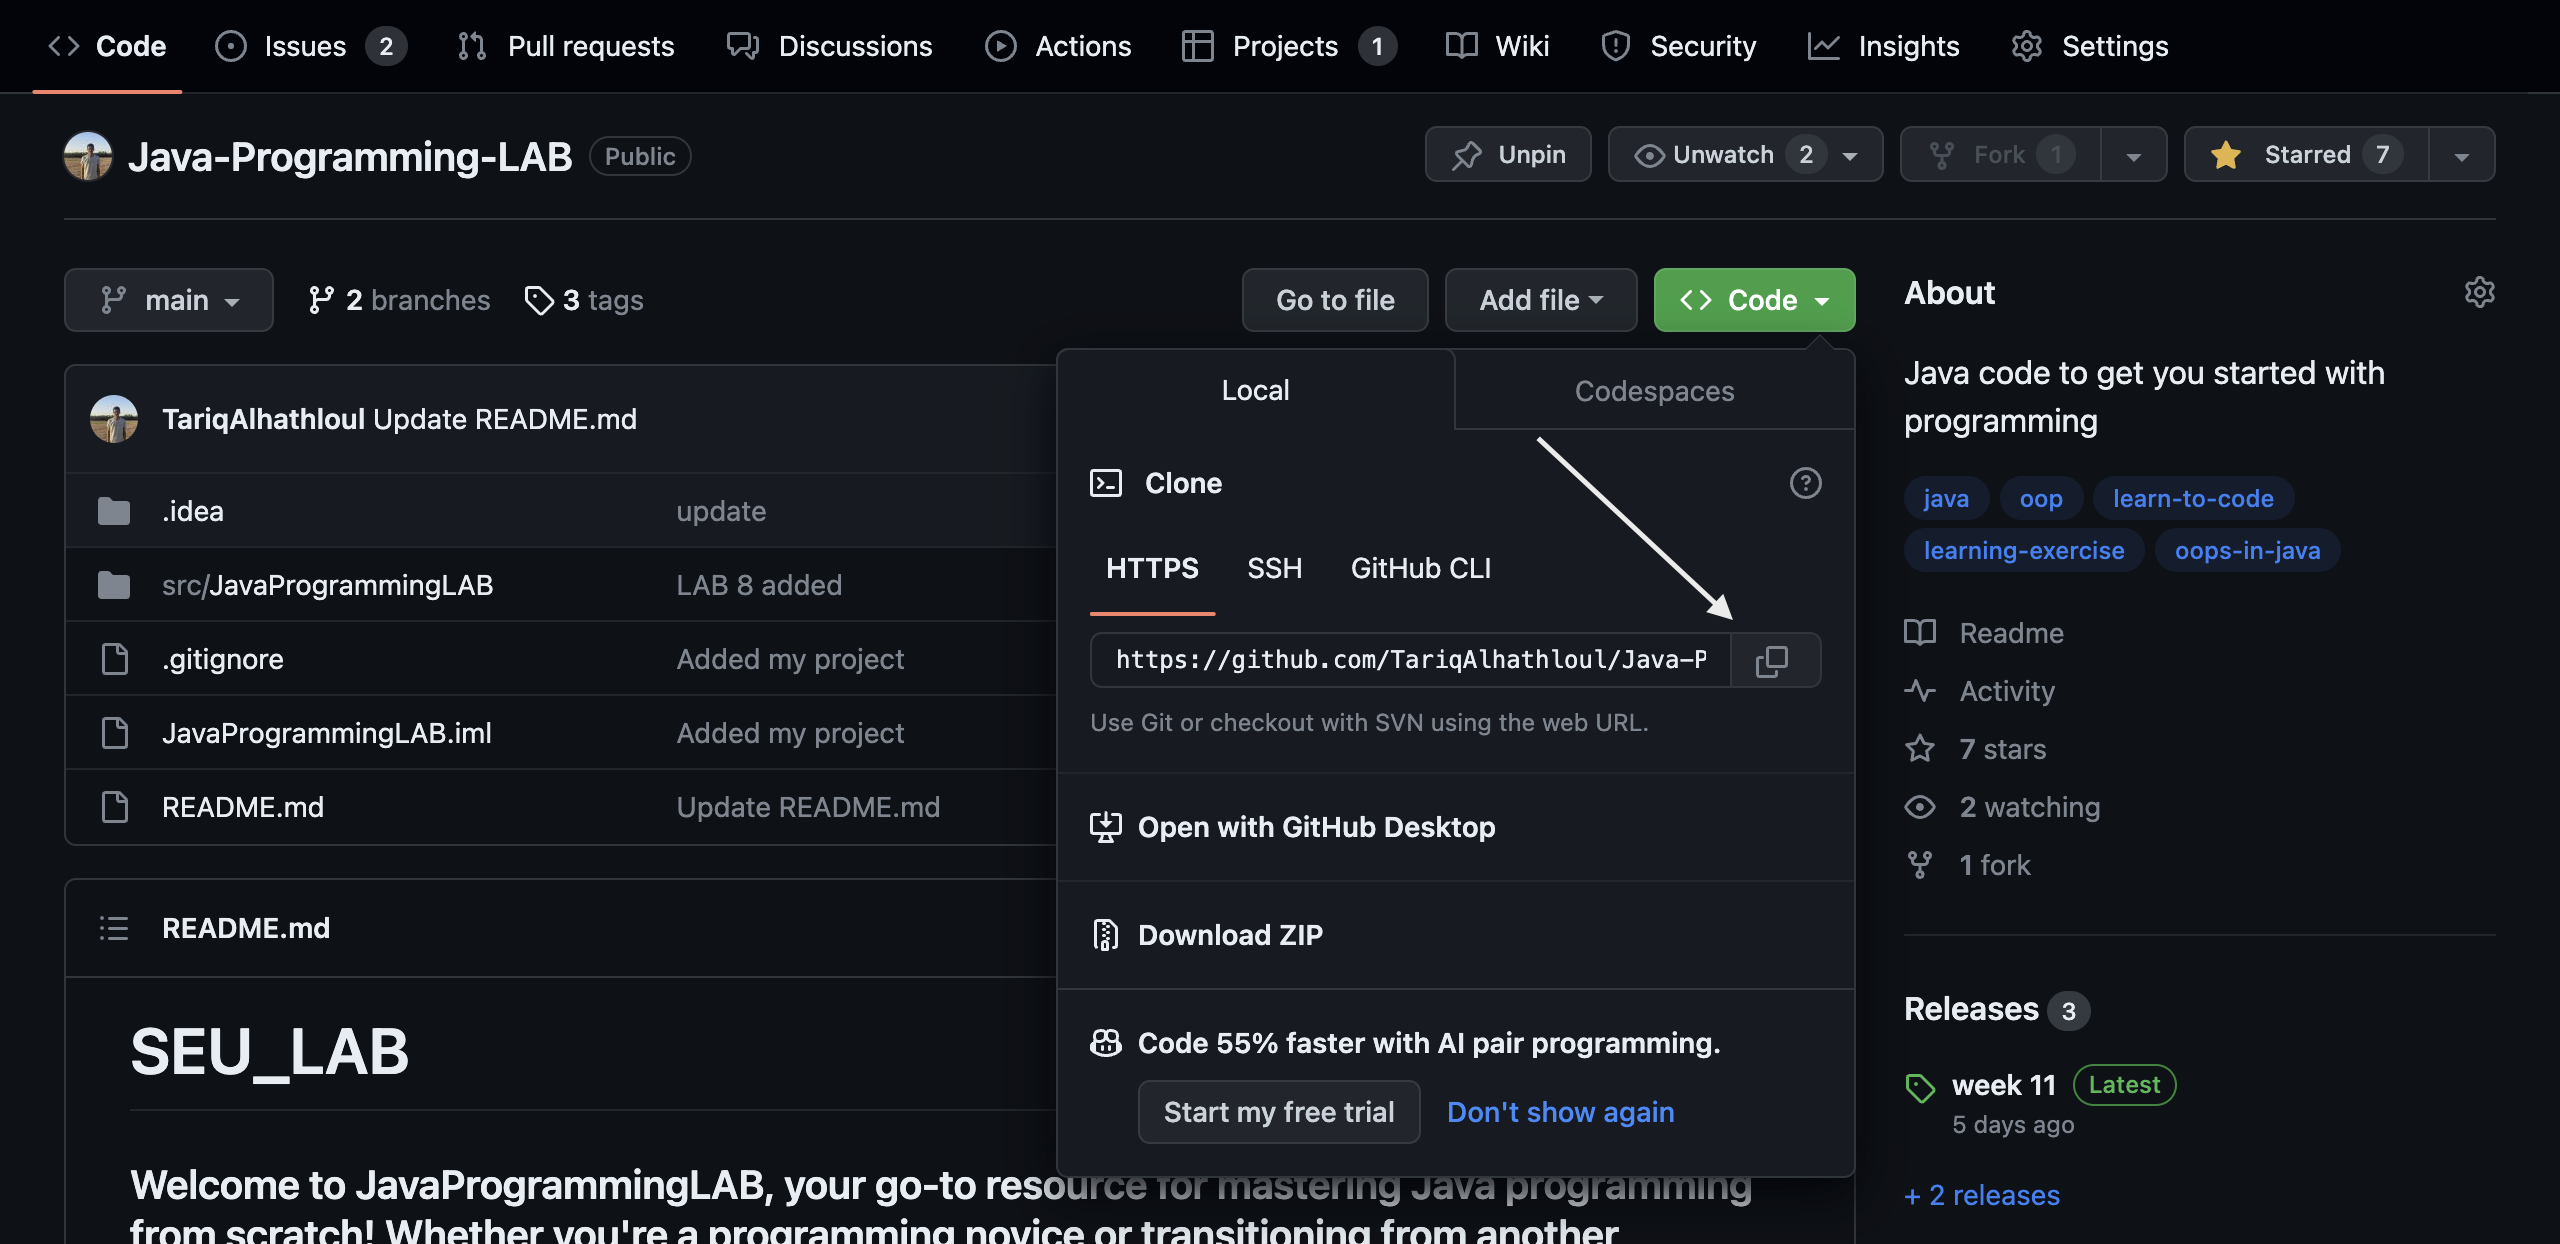Expand the star lists dropdown arrow

coord(2461,155)
